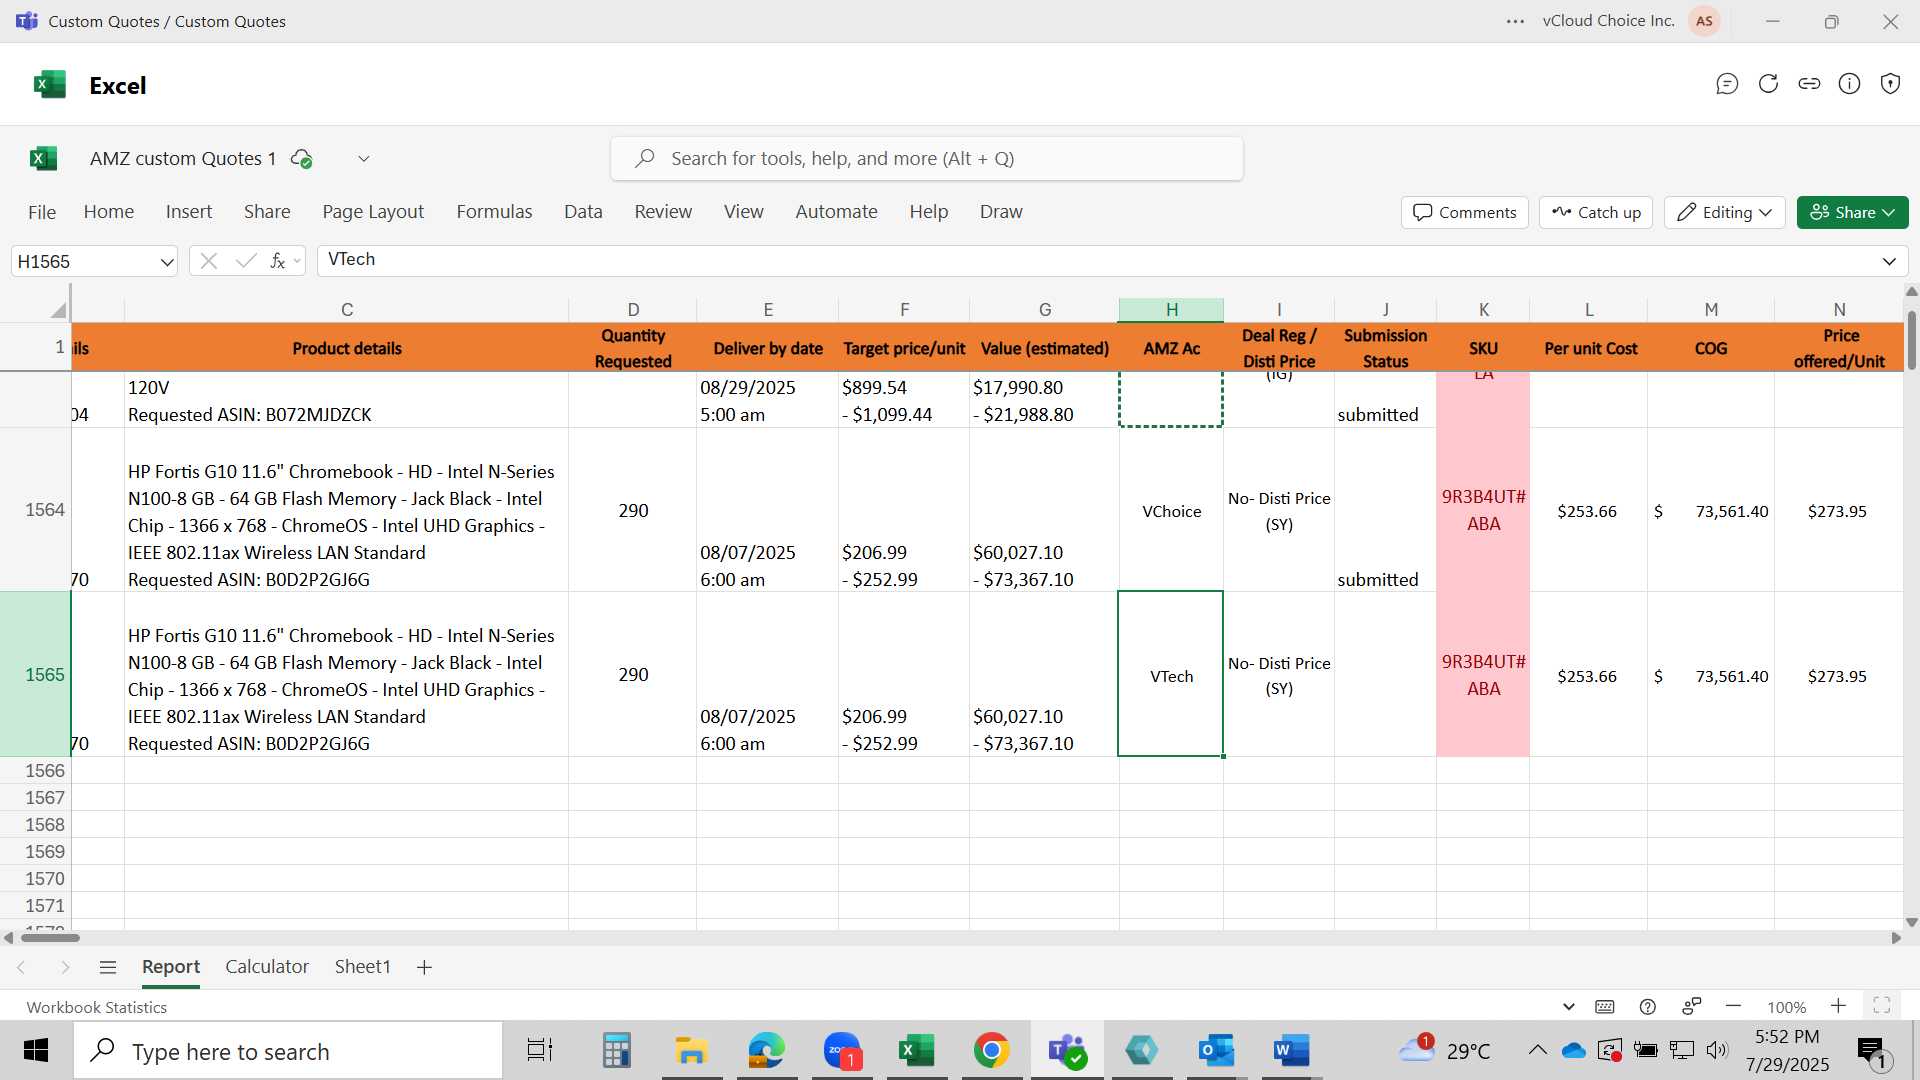Switch to the Calculator sheet tab
The image size is (1920, 1080).
pos(267,967)
